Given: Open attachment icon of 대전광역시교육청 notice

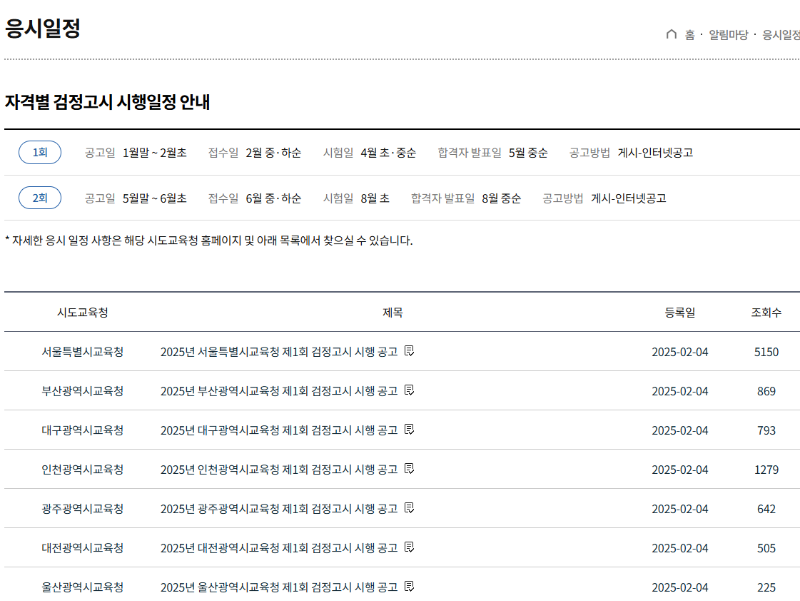Looking at the screenshot, I should coord(409,547).
